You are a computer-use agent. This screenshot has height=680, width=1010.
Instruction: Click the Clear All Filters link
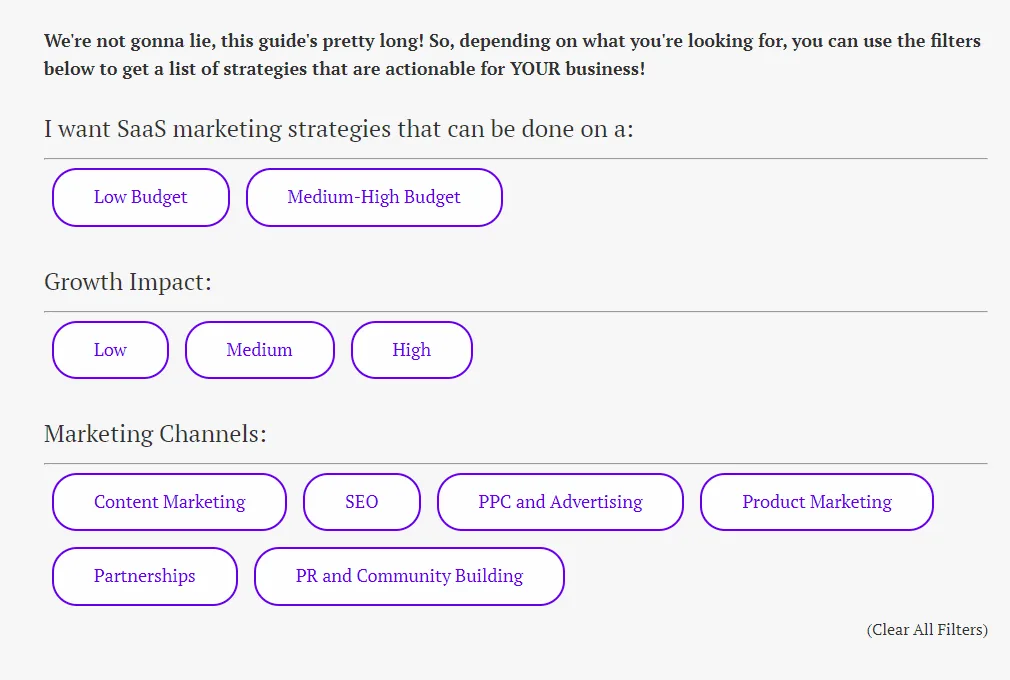(x=927, y=629)
